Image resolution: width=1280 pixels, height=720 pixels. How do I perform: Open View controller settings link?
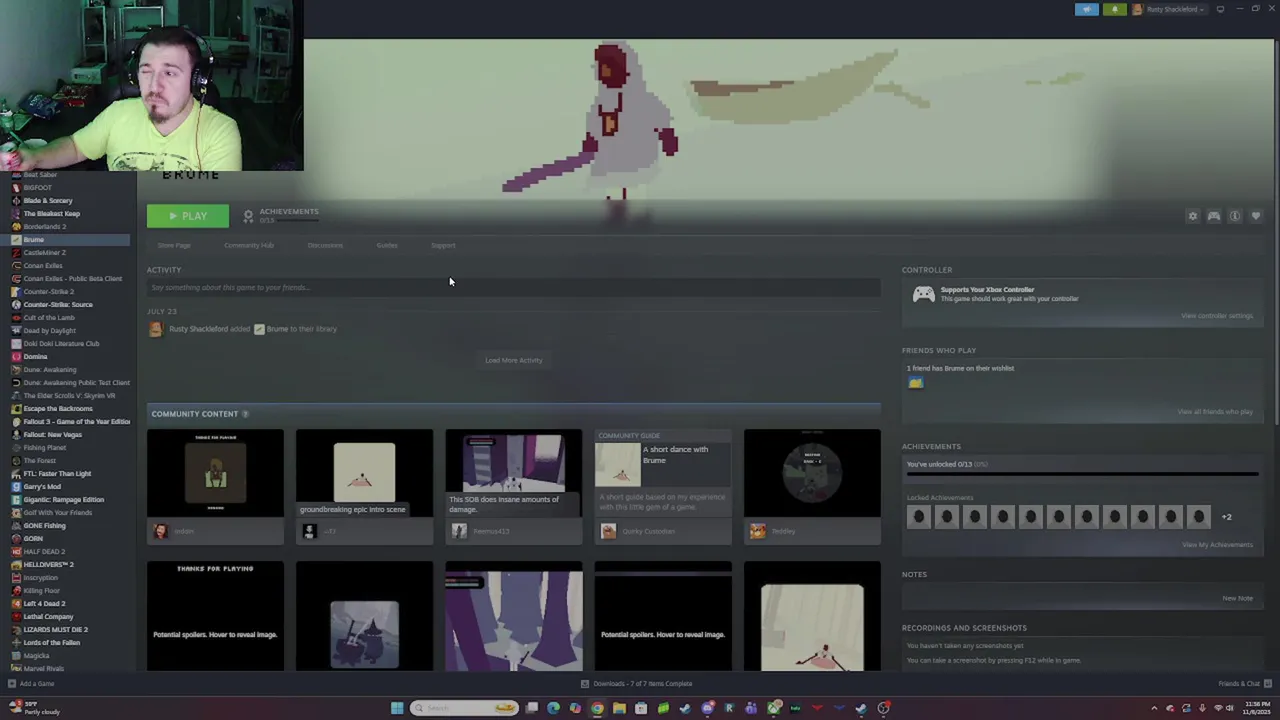(1216, 316)
